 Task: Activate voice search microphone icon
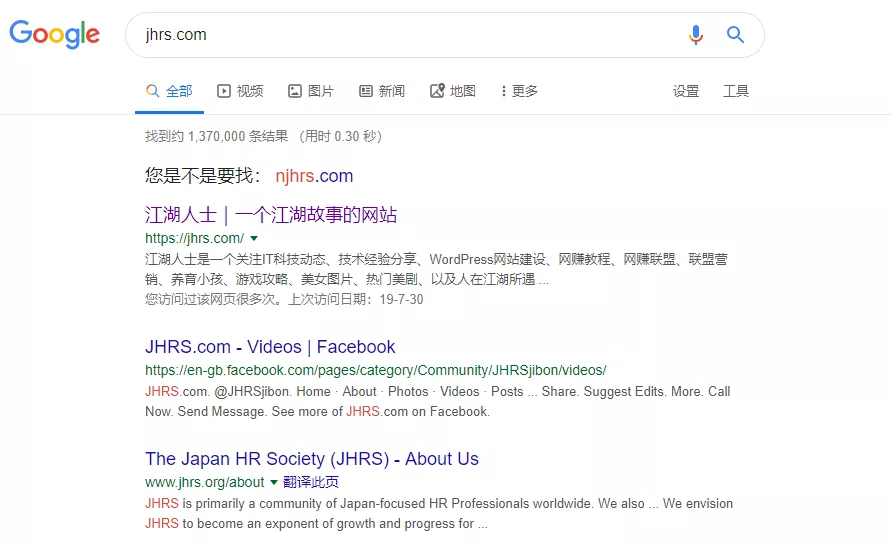695,35
